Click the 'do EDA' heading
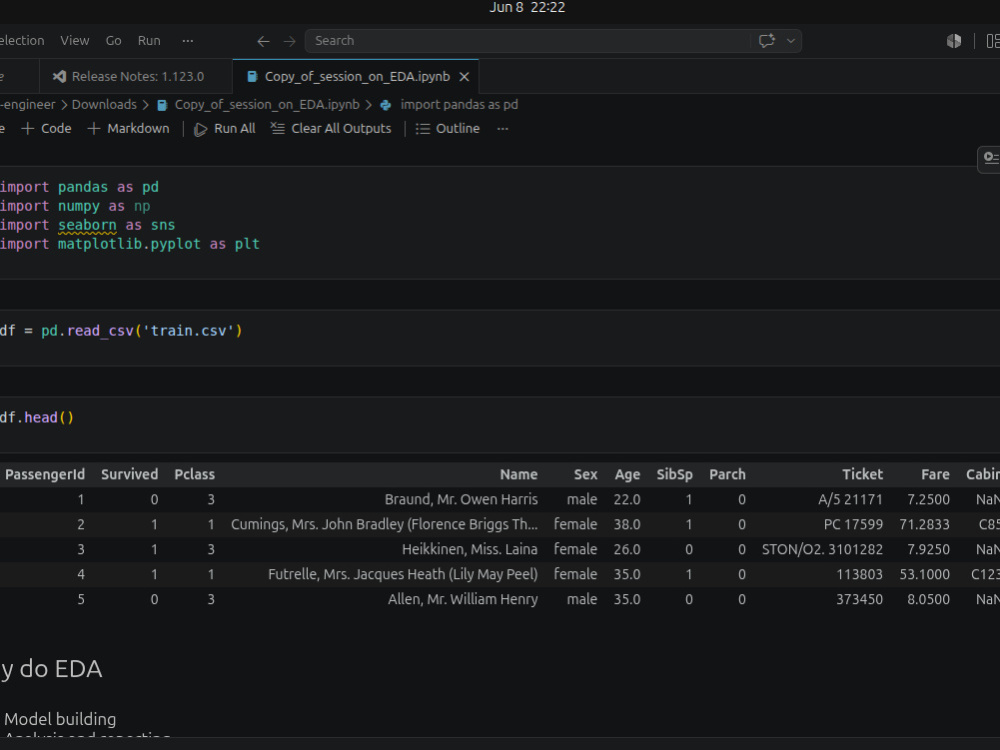This screenshot has width=1000, height=750. [61, 669]
